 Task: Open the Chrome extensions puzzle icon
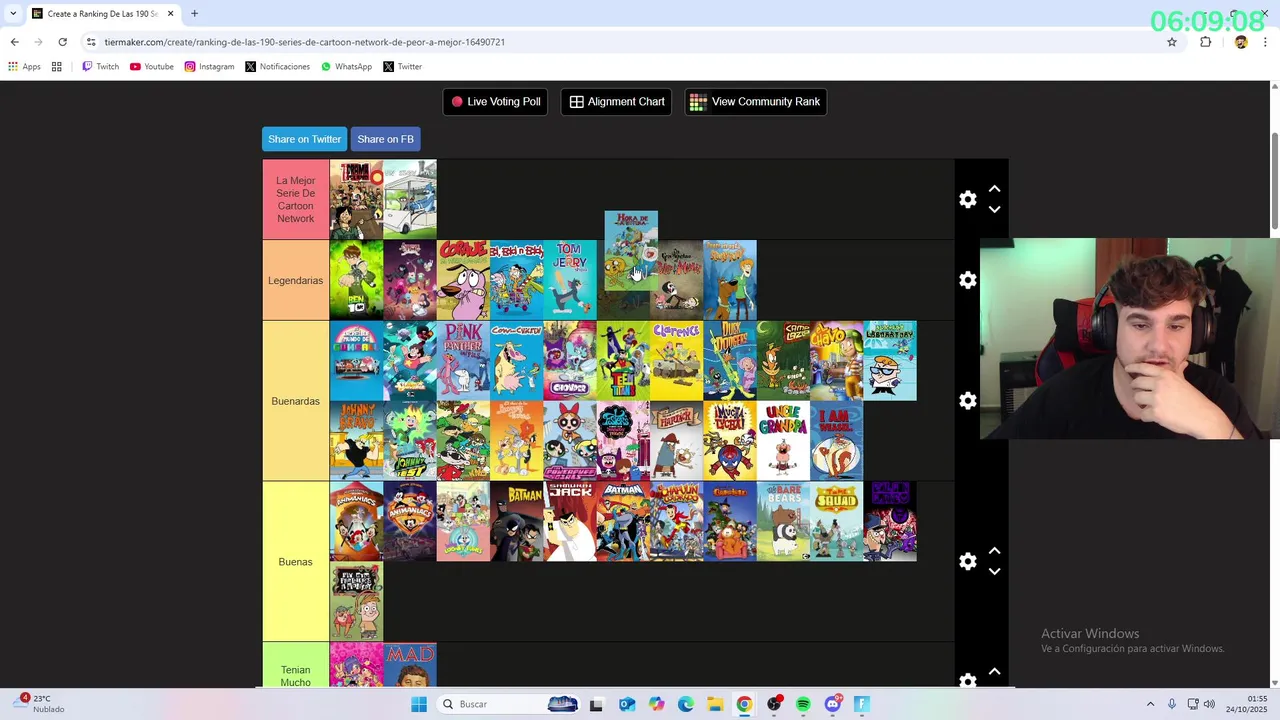point(1205,42)
